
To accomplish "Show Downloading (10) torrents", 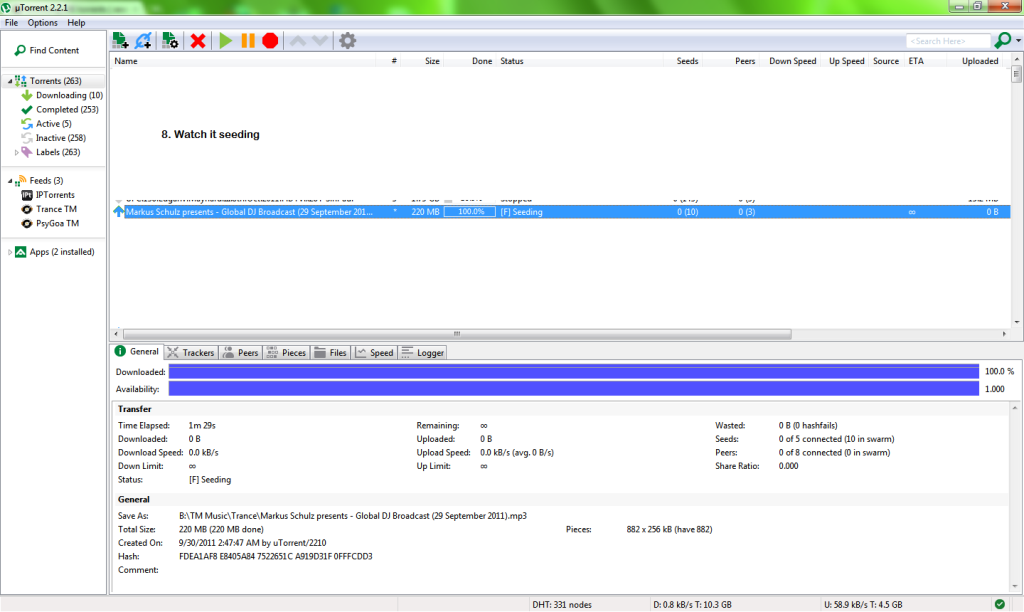I will tap(69, 95).
